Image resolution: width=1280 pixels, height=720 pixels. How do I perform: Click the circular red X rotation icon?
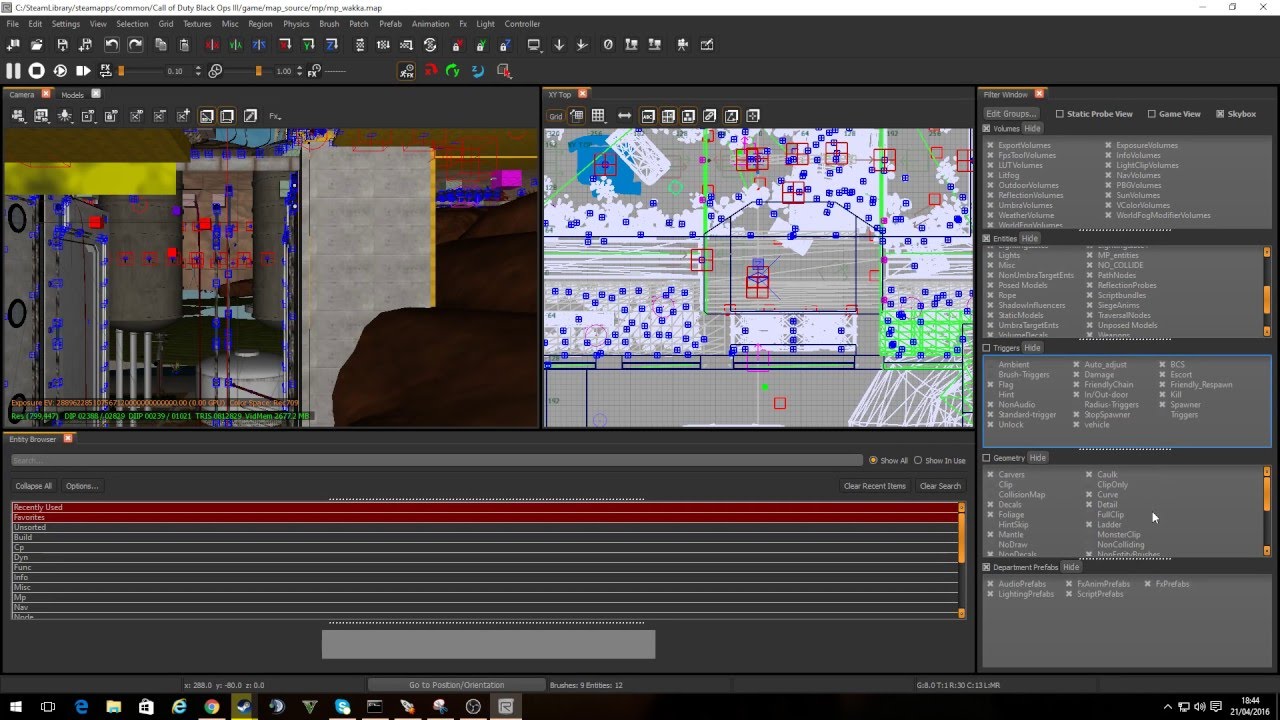(x=431, y=71)
